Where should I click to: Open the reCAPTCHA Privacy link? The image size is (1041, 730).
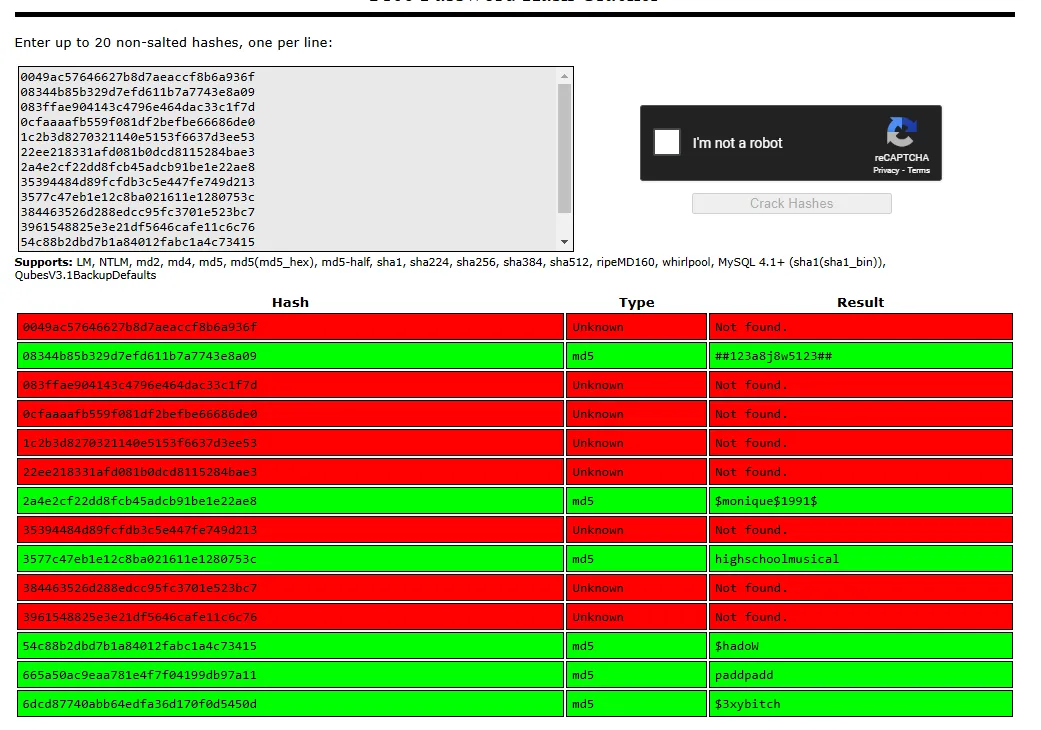tap(886, 171)
